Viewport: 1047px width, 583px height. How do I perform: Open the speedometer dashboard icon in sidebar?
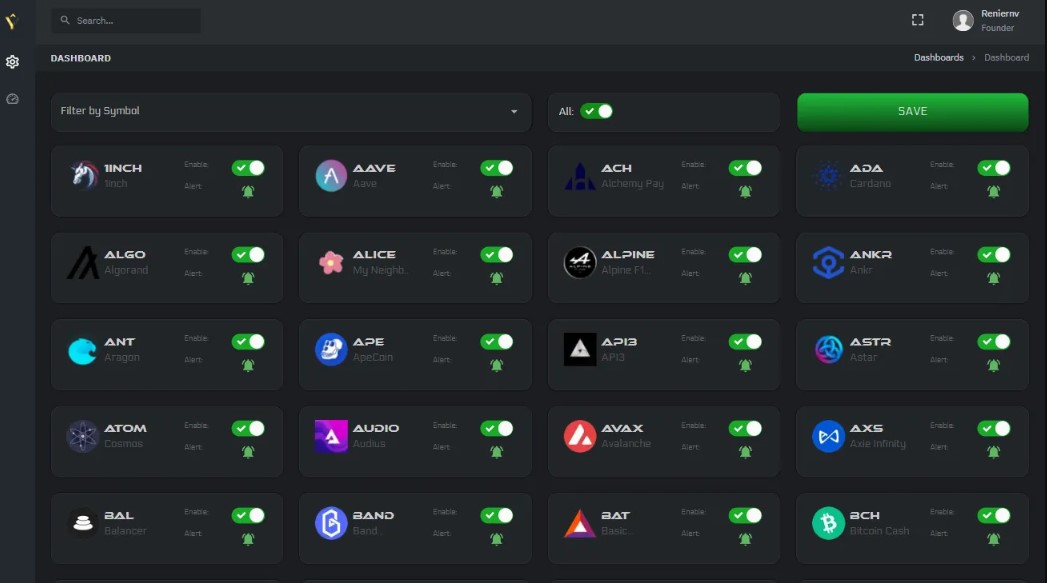12,99
